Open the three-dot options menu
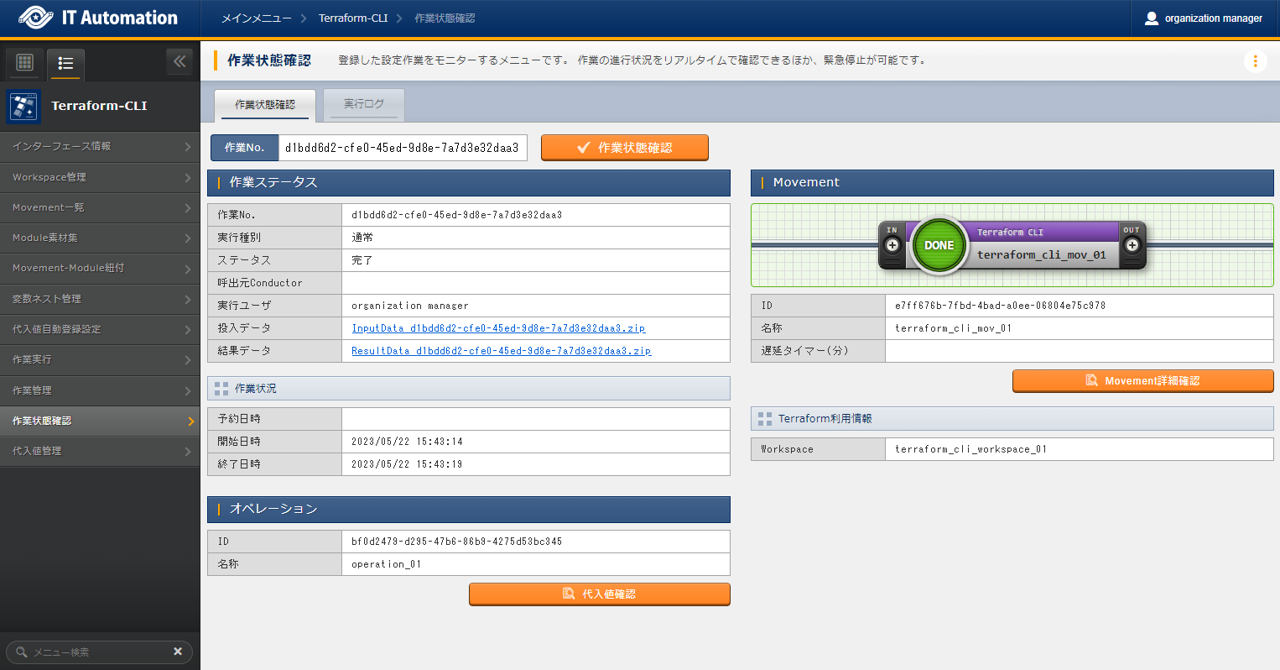 [x=1255, y=61]
